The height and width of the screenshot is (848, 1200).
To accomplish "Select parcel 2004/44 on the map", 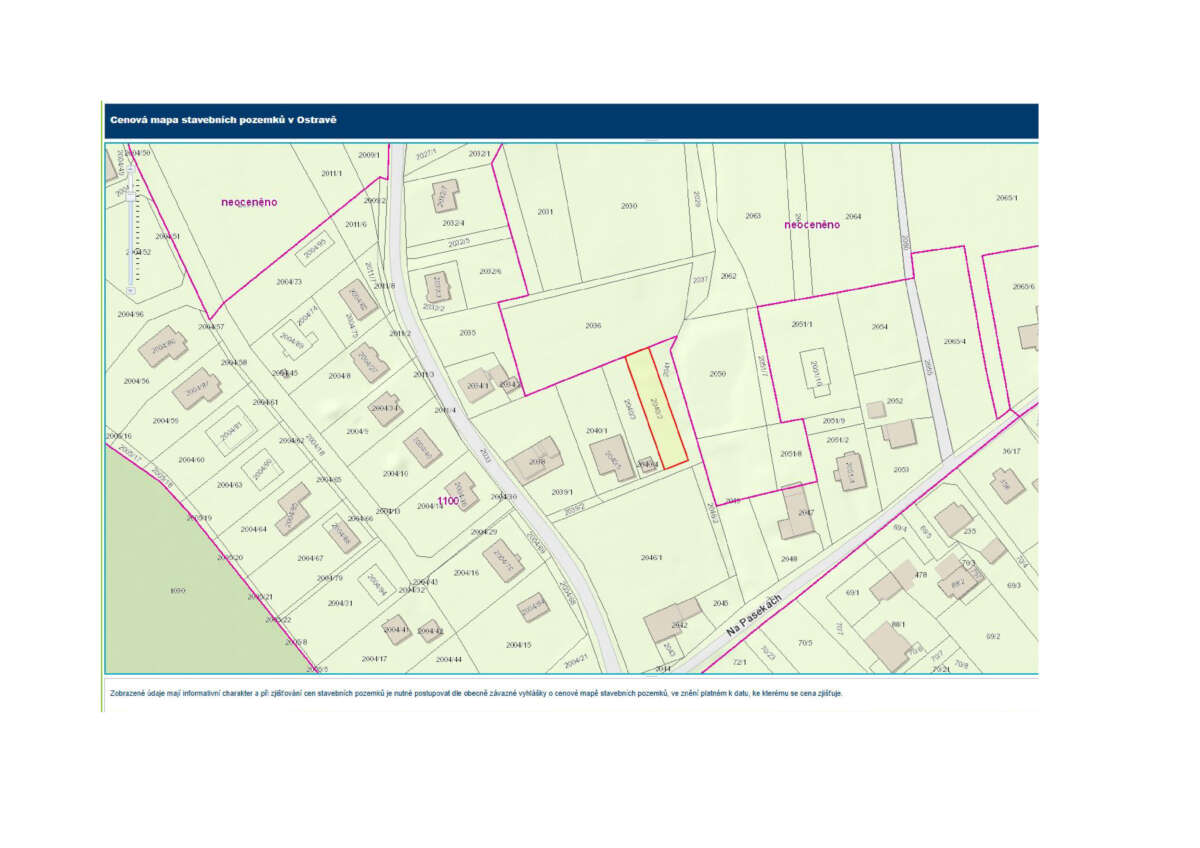I will tap(447, 660).
